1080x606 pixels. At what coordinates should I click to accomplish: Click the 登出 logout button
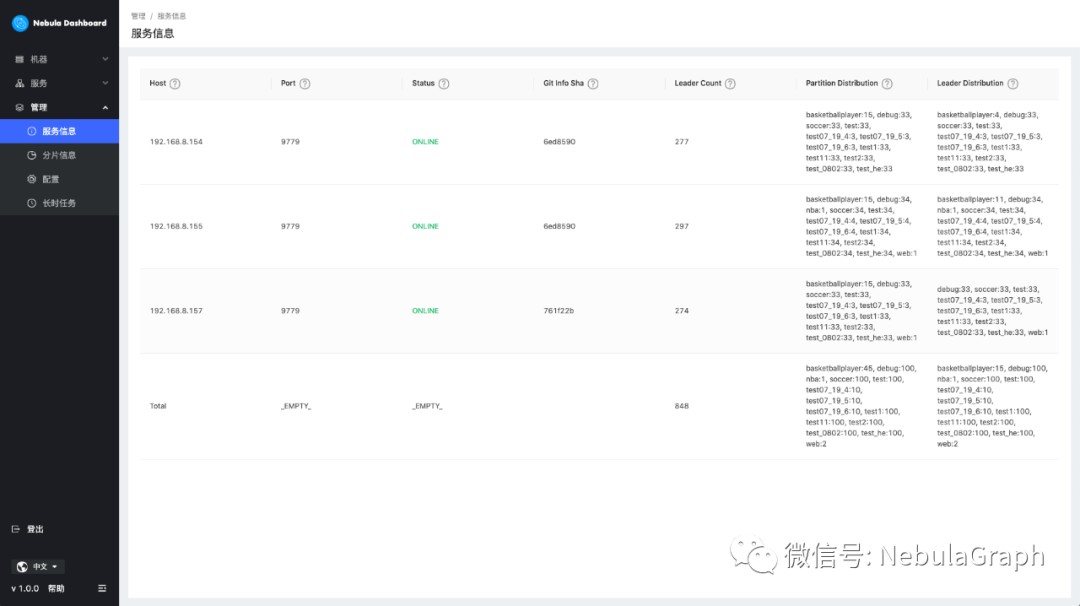(28, 529)
